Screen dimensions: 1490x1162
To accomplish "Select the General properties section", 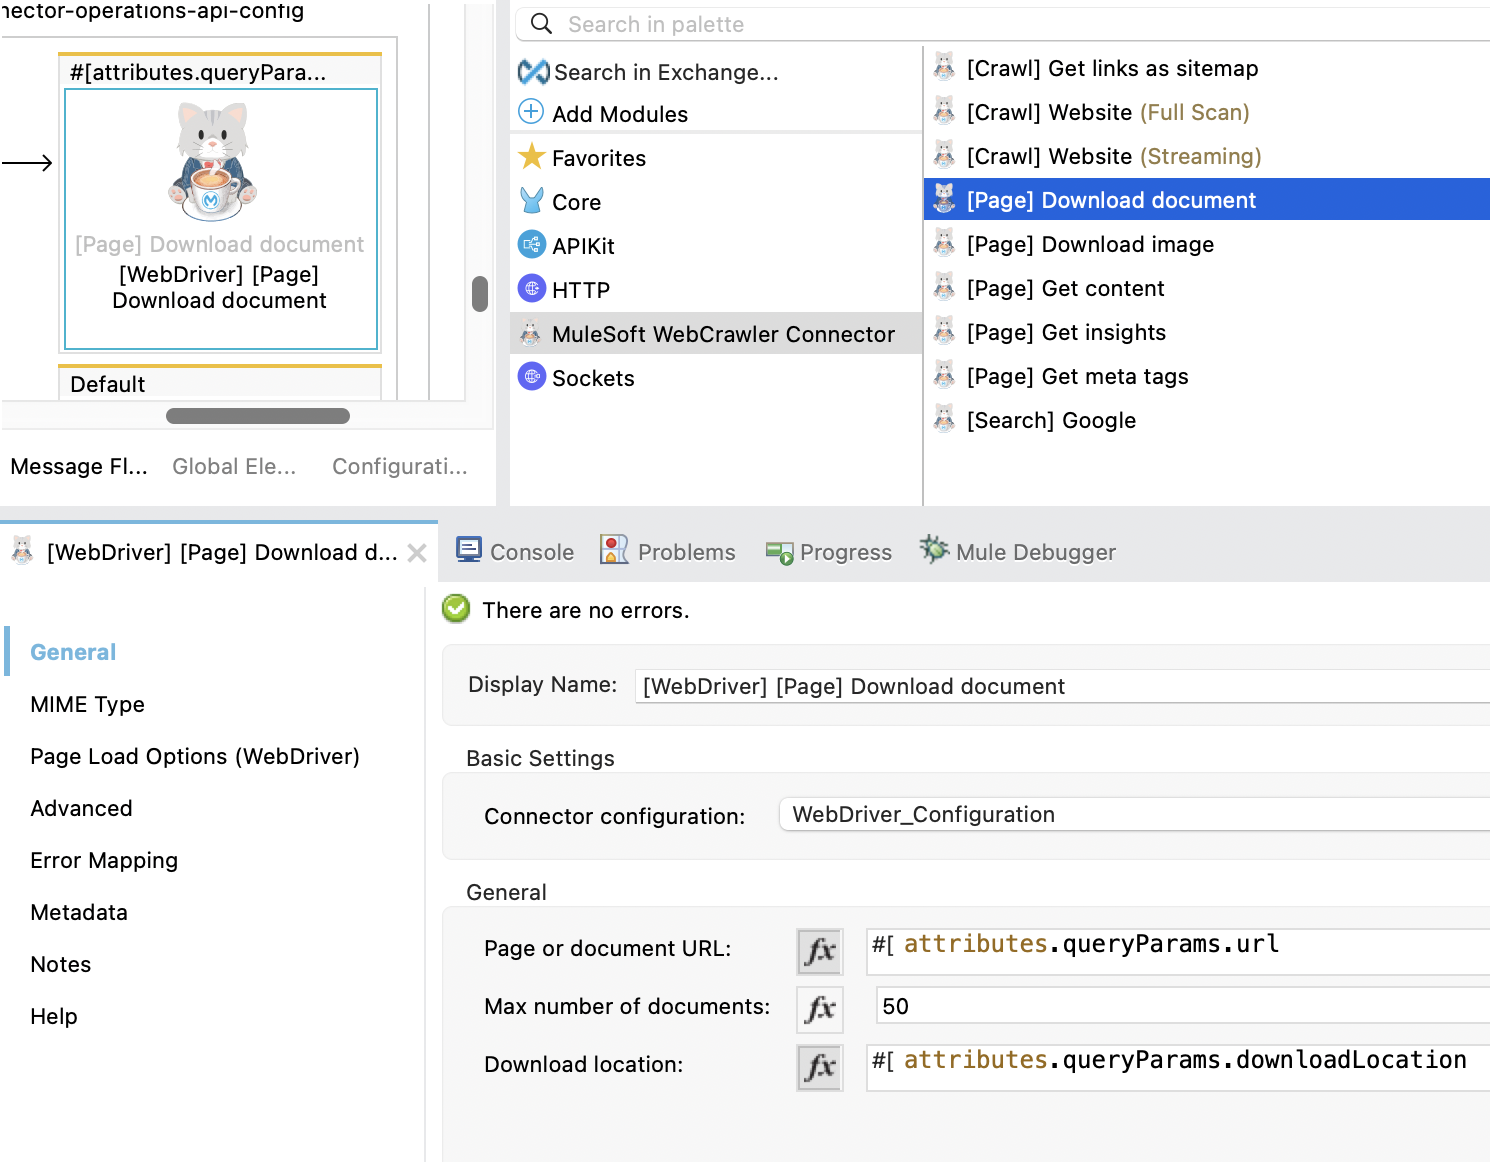I will click(73, 652).
